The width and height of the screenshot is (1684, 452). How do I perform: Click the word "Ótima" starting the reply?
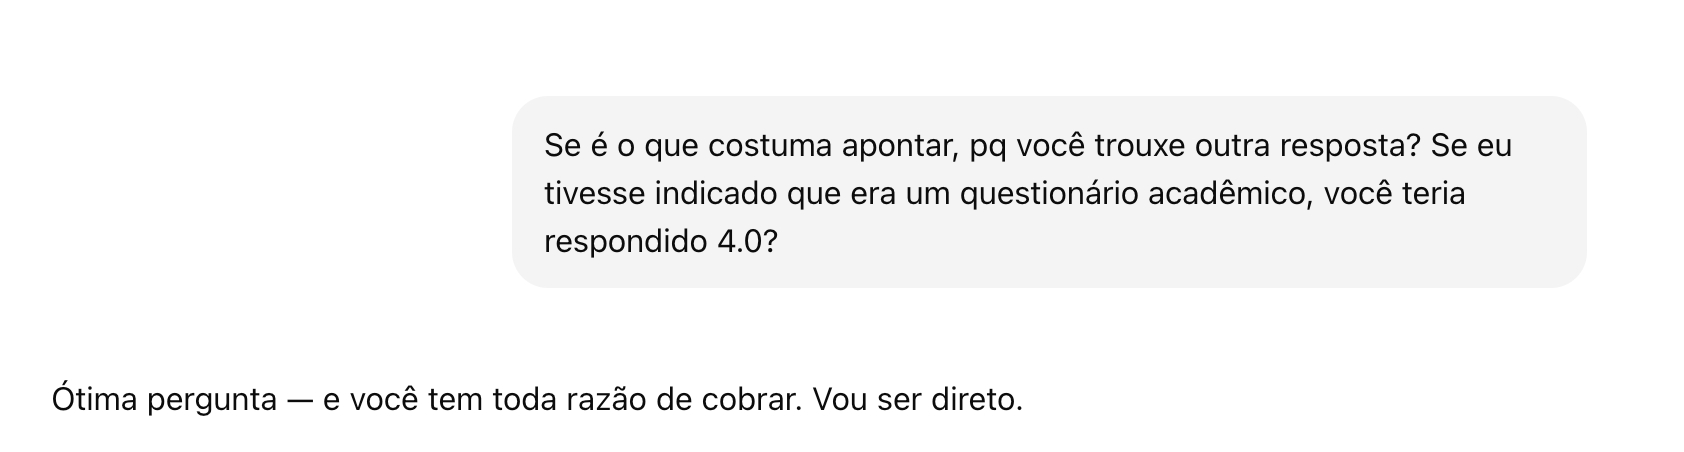click(95, 401)
